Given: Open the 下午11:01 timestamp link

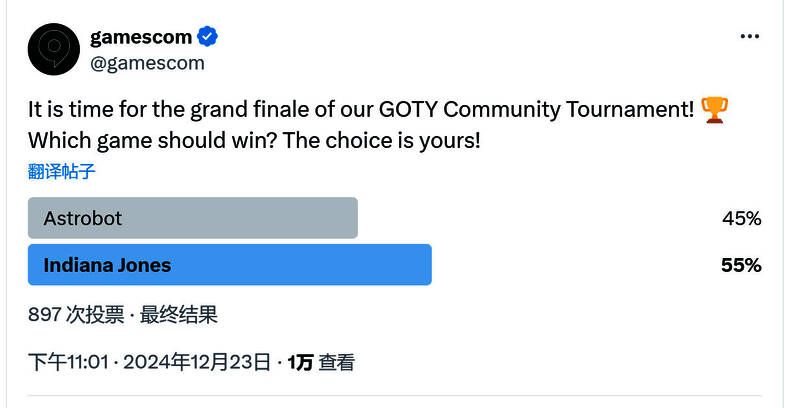Looking at the screenshot, I should [x=68, y=362].
